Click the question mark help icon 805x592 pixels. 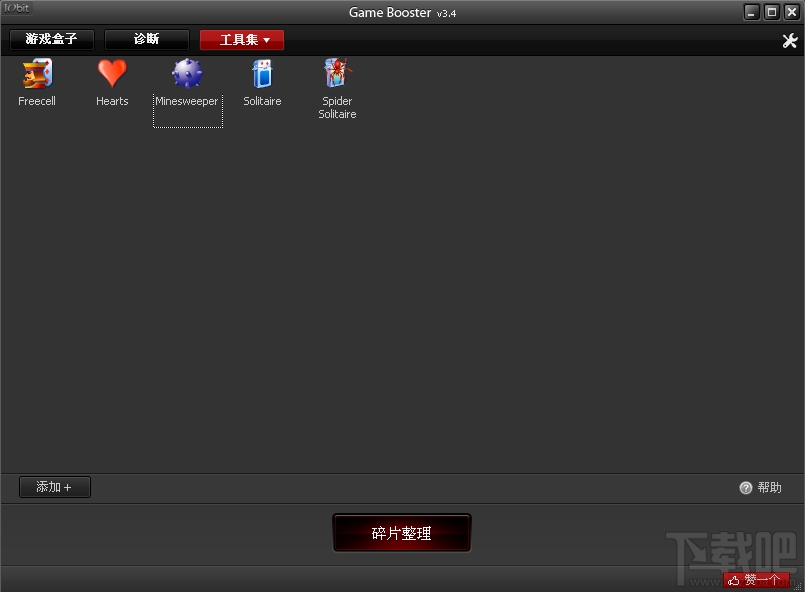click(x=745, y=488)
